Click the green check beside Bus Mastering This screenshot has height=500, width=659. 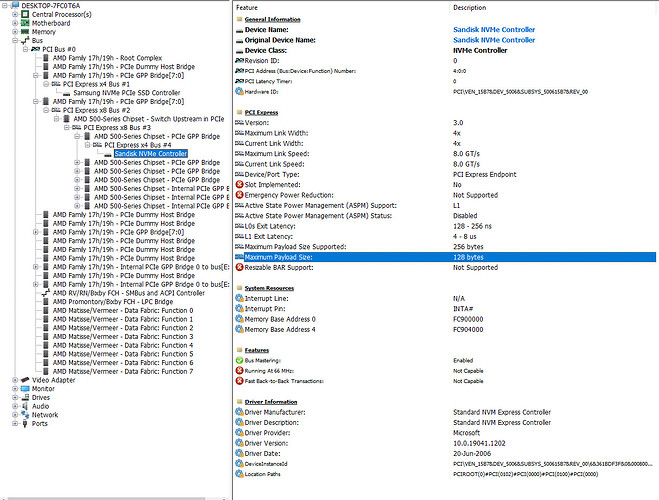(x=240, y=361)
